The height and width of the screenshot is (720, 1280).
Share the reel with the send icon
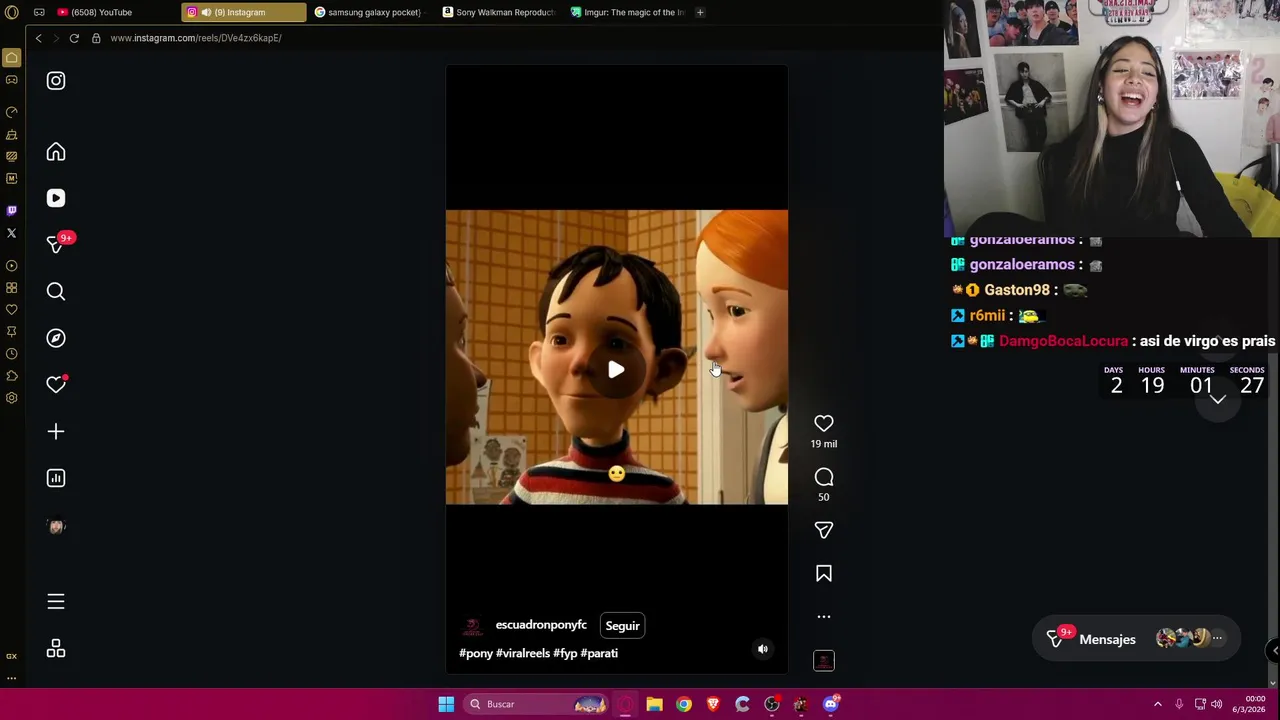tap(824, 530)
